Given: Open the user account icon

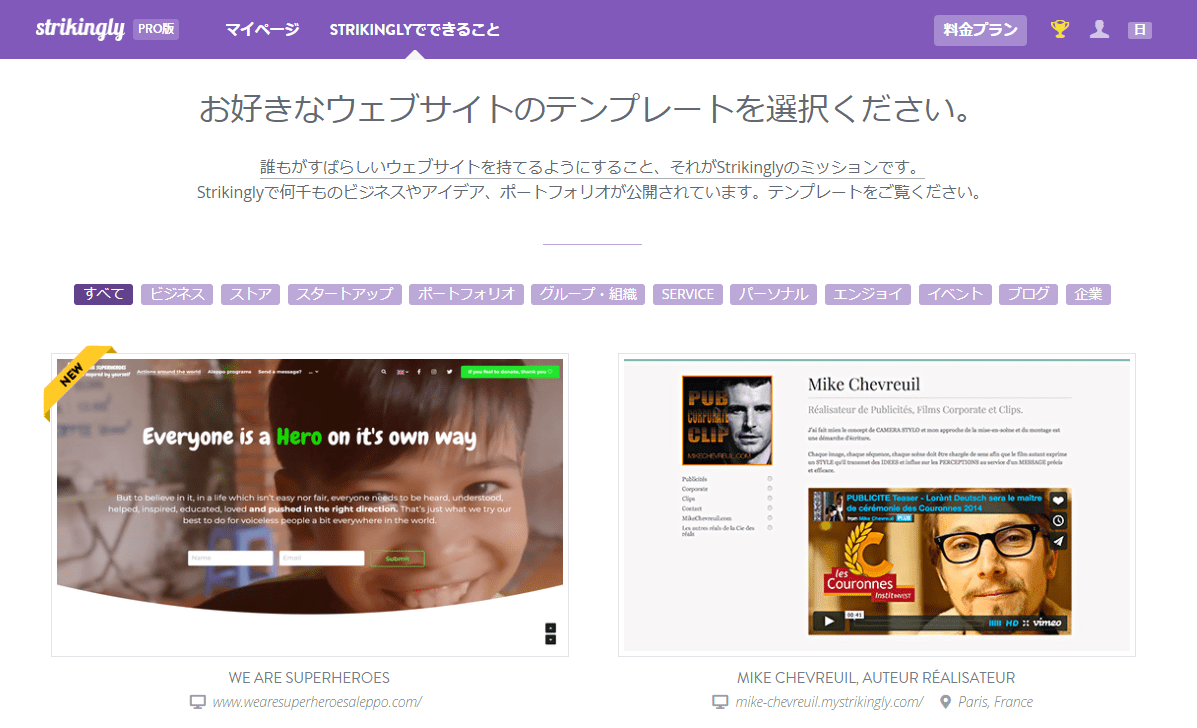Looking at the screenshot, I should (1099, 29).
